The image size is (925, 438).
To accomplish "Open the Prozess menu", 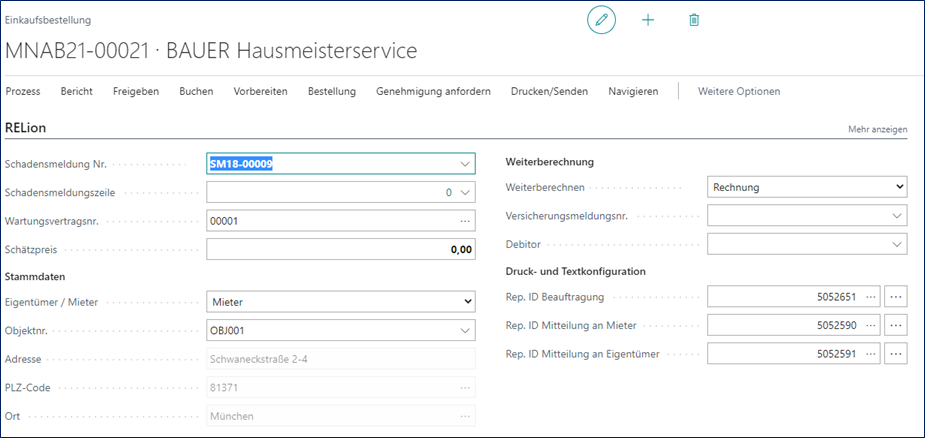I will 22,91.
